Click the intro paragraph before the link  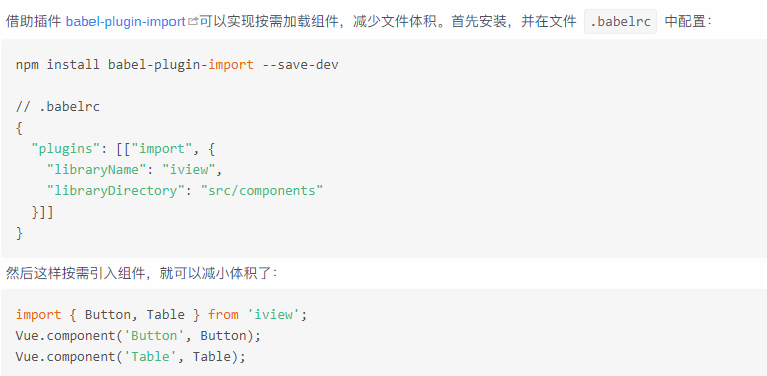pos(33,22)
